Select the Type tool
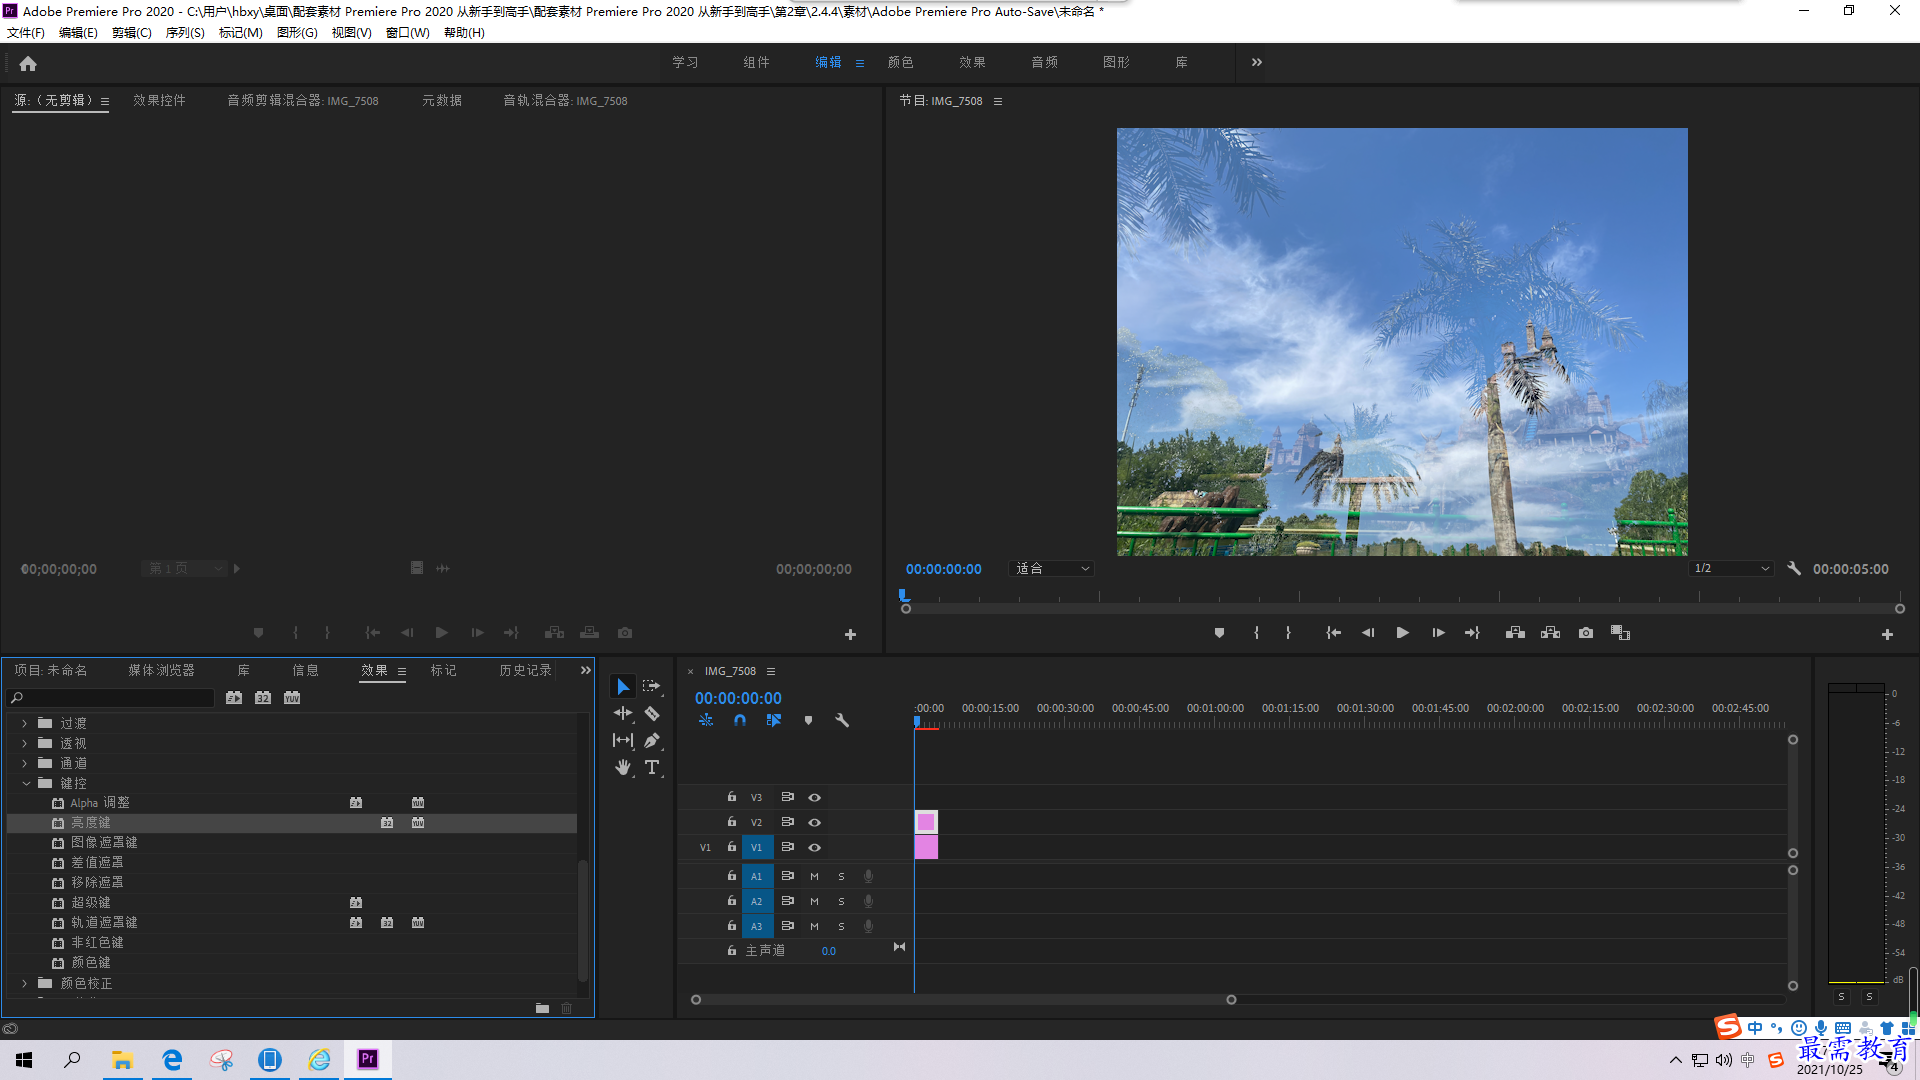 pos(651,767)
